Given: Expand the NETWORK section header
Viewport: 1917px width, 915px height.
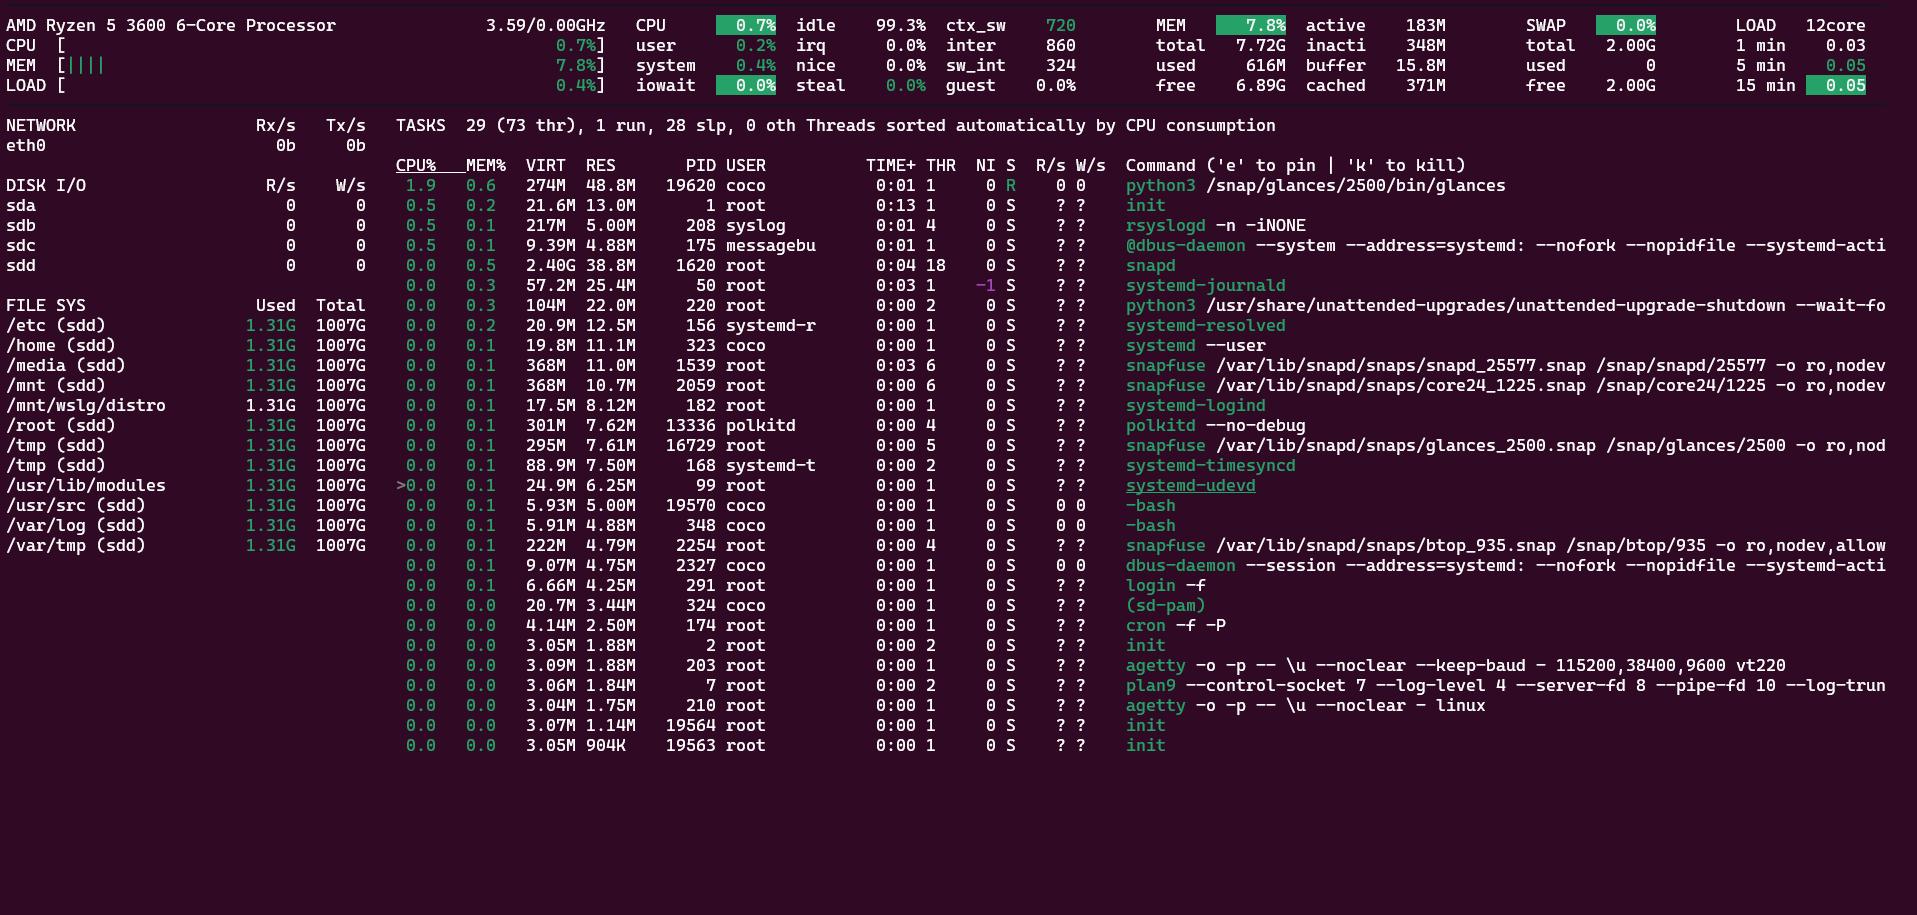Looking at the screenshot, I should click(x=41, y=125).
